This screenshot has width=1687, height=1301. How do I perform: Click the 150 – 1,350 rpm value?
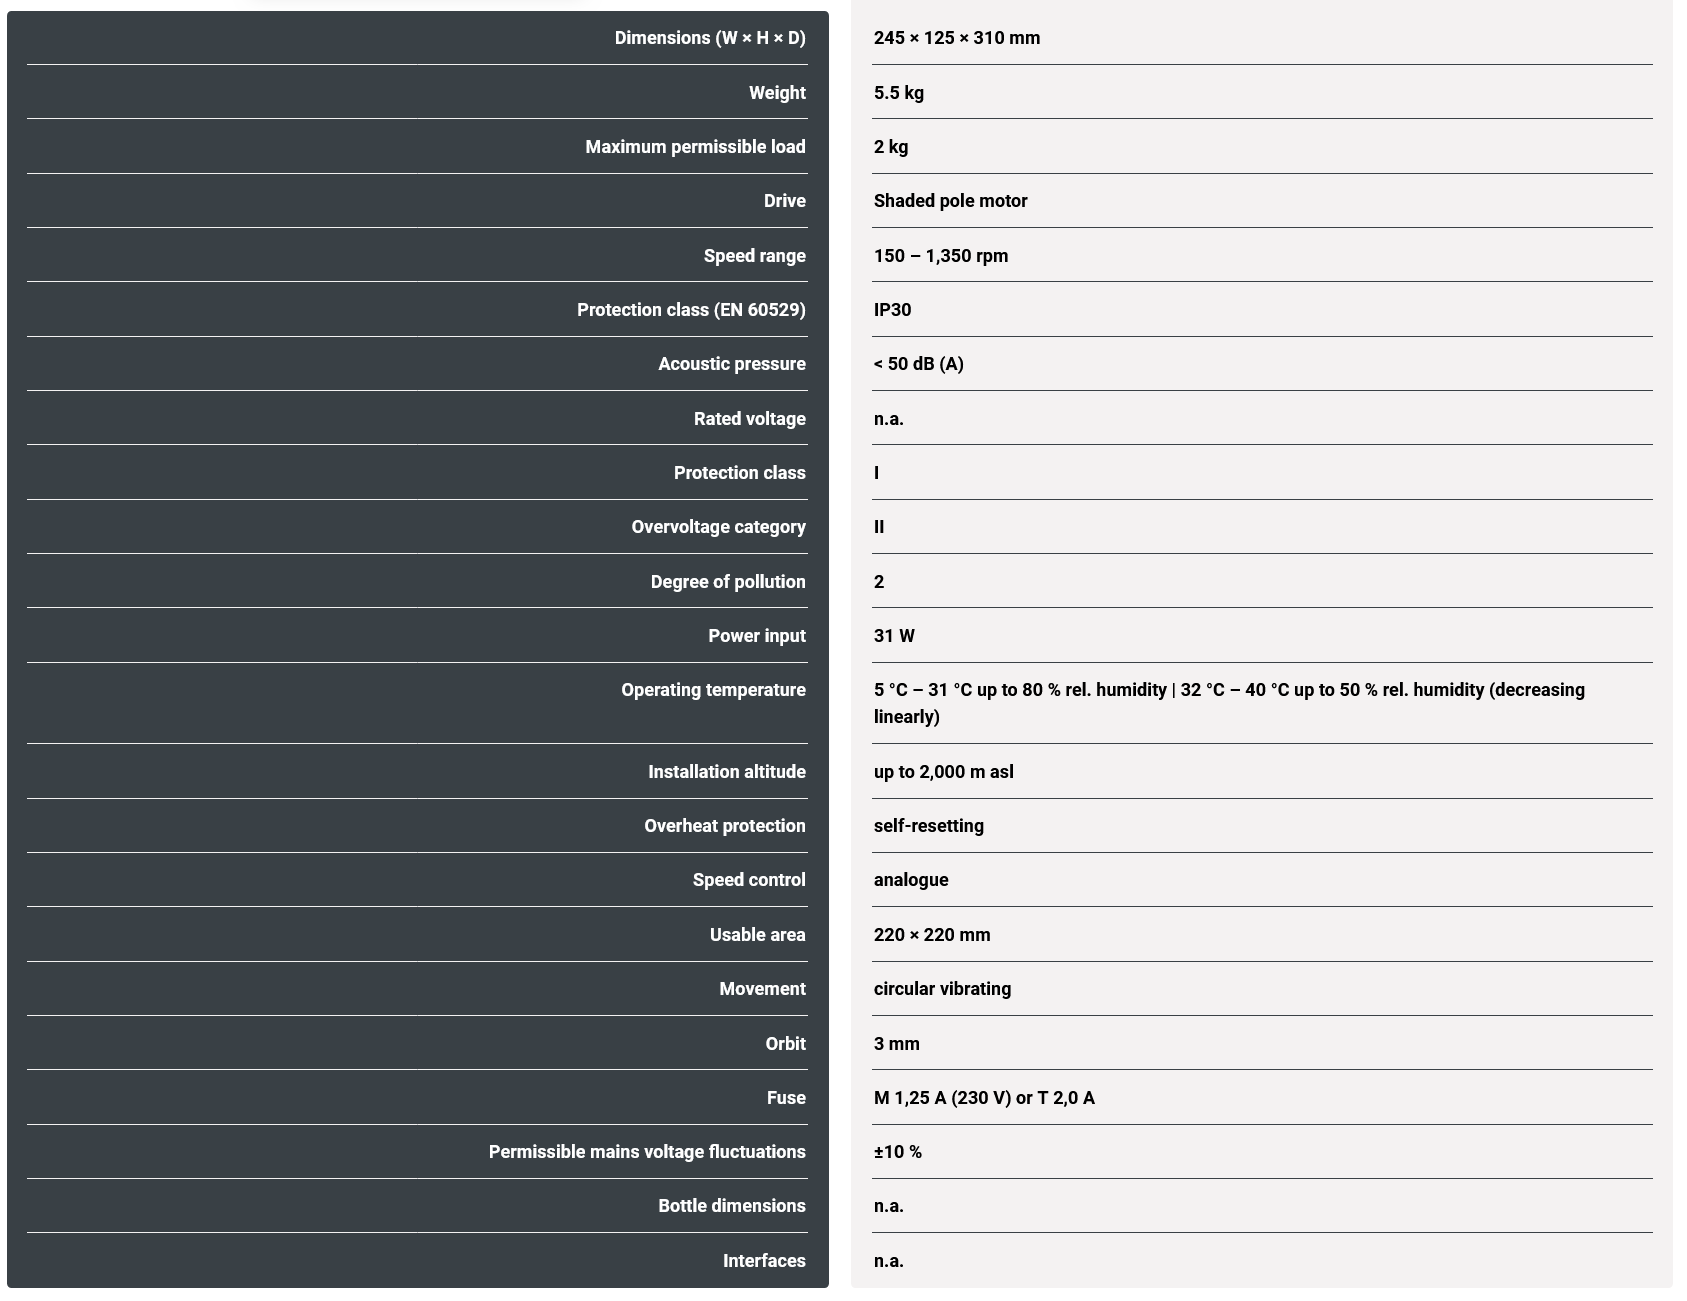pos(940,256)
